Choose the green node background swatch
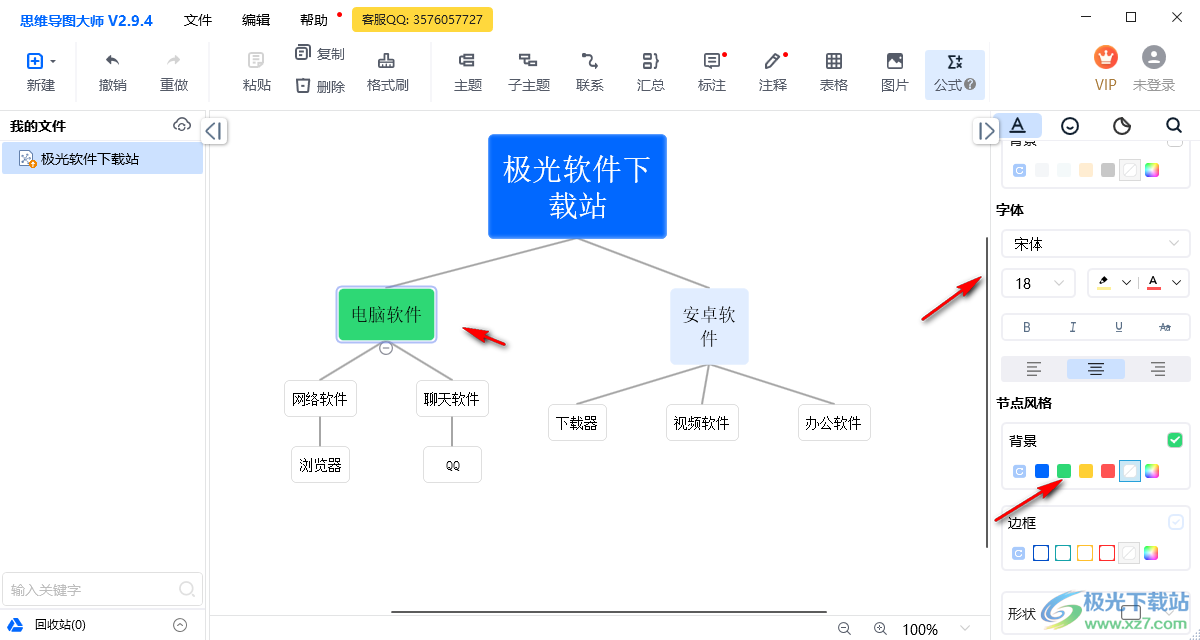1200x640 pixels. point(1064,471)
